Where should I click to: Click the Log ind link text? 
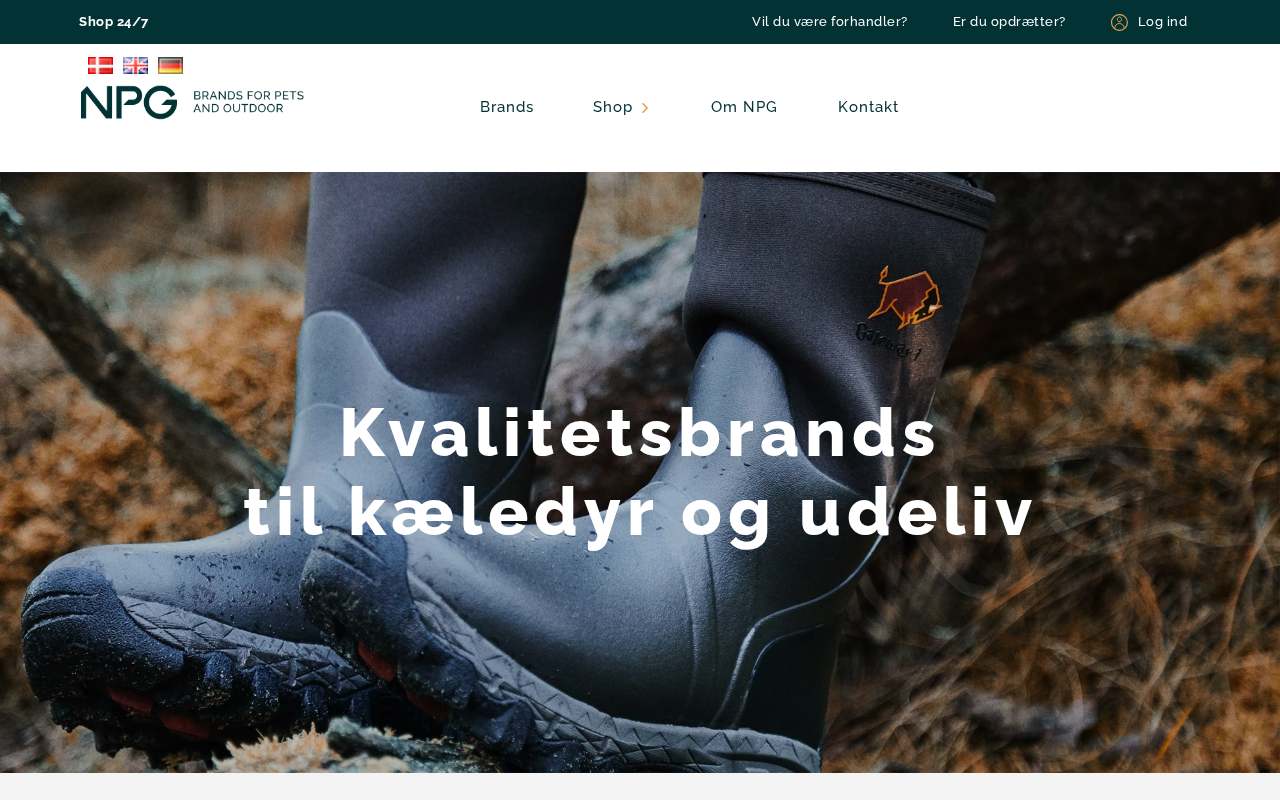[x=1163, y=22]
